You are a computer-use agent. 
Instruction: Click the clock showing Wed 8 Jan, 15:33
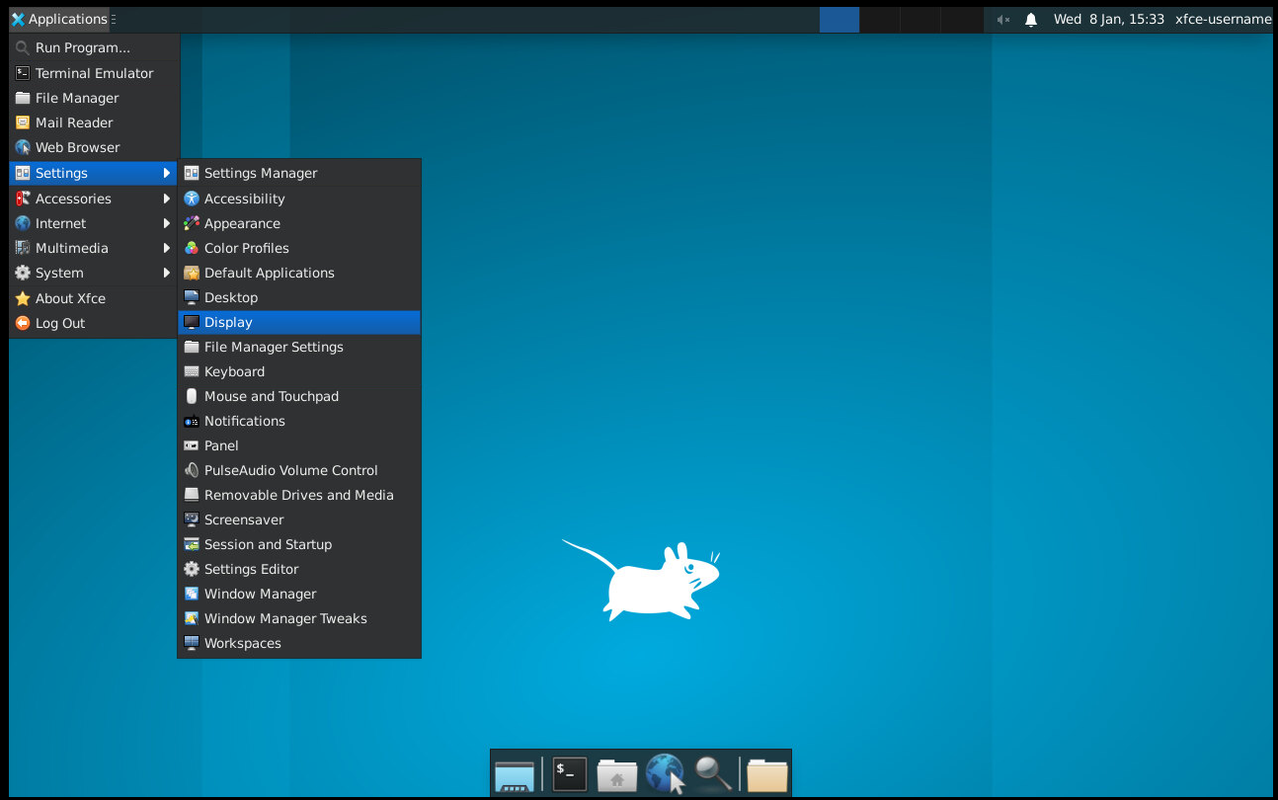pyautogui.click(x=1109, y=19)
